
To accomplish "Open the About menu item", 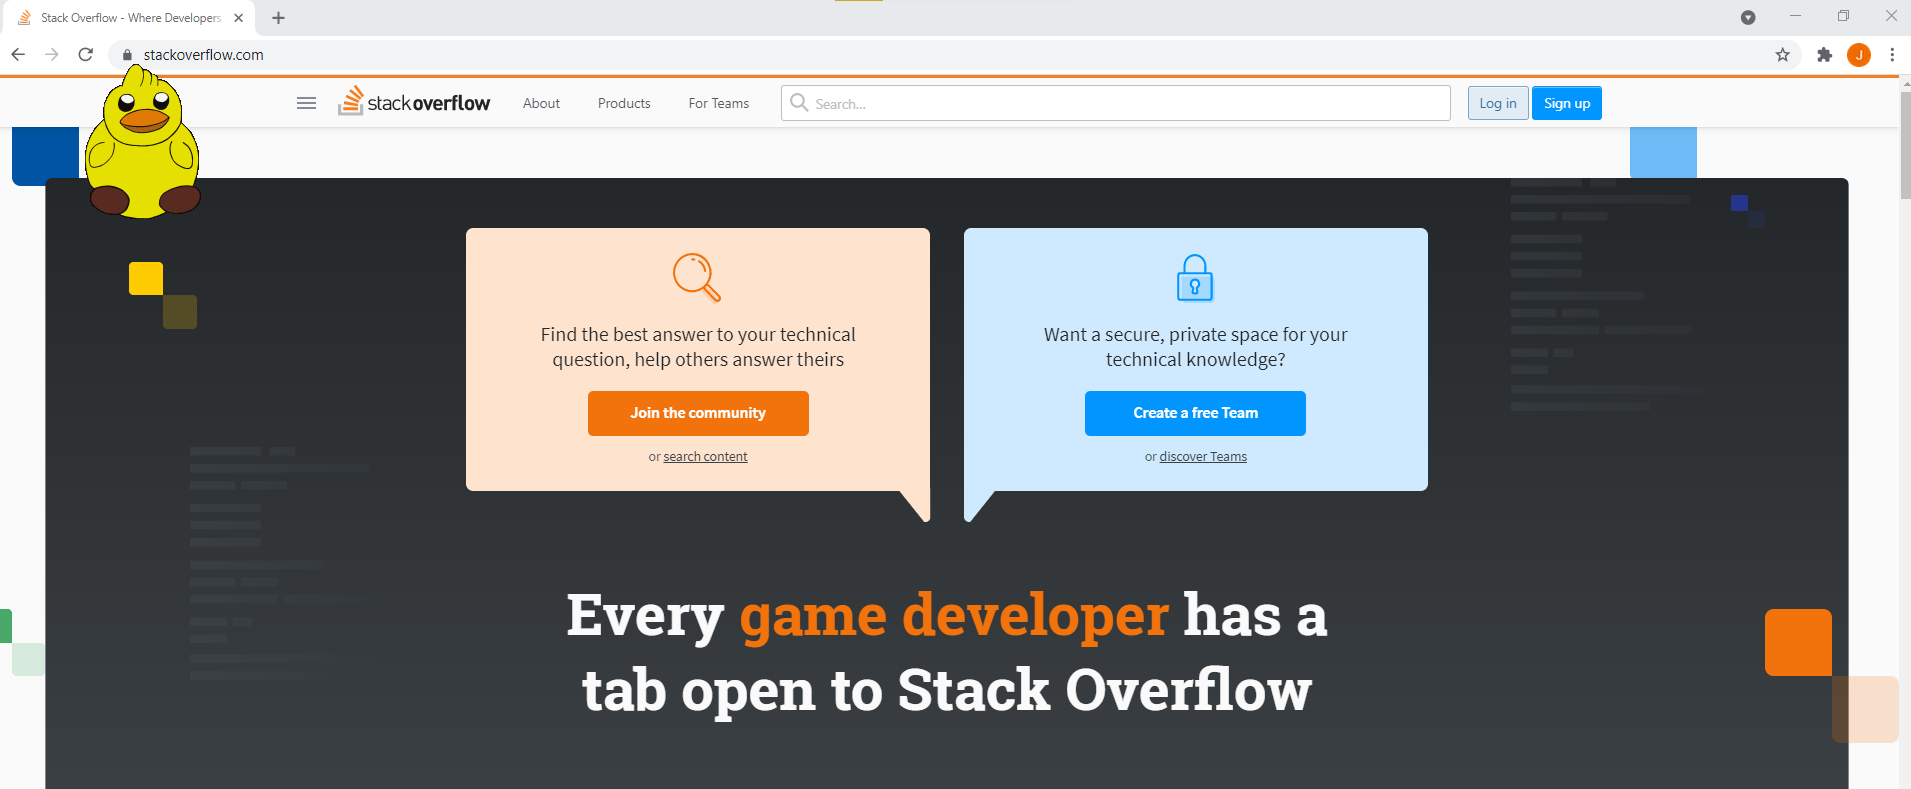I will (x=541, y=103).
